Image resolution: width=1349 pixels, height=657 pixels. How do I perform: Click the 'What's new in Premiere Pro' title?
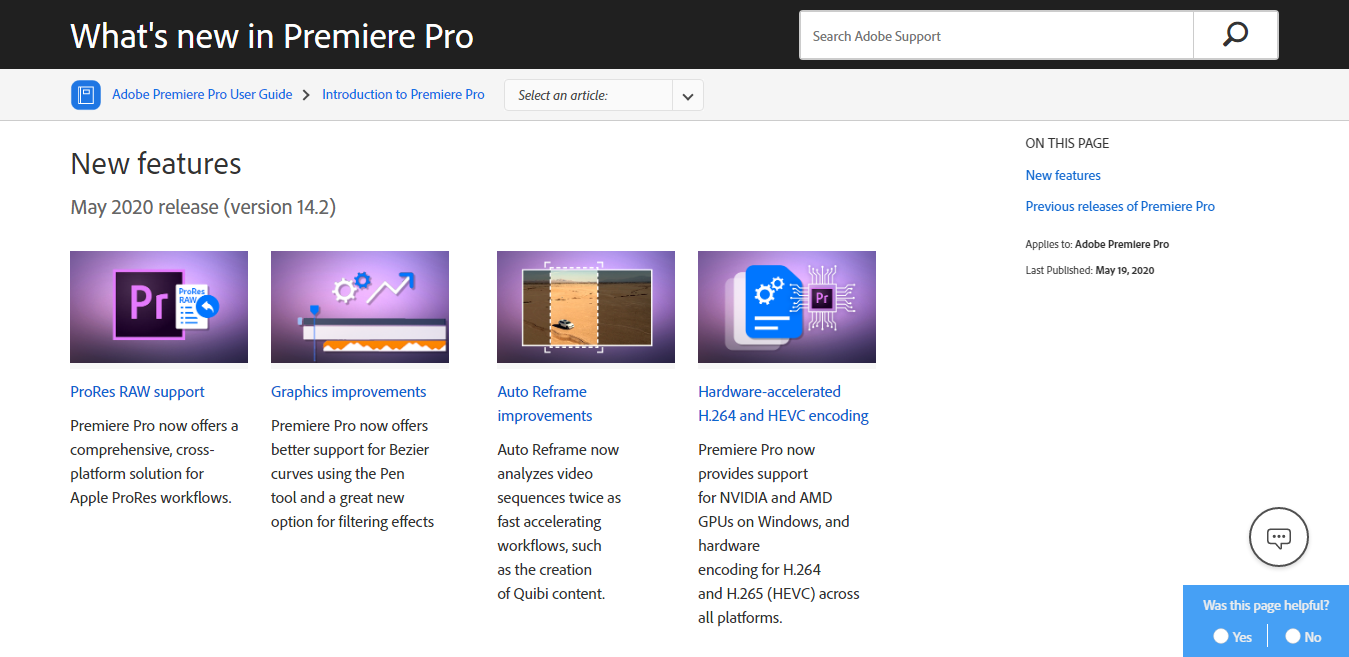point(272,36)
